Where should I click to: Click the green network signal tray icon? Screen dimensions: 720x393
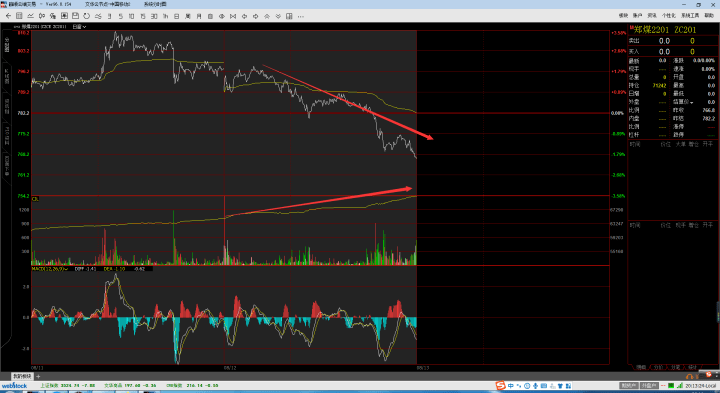pos(680,386)
